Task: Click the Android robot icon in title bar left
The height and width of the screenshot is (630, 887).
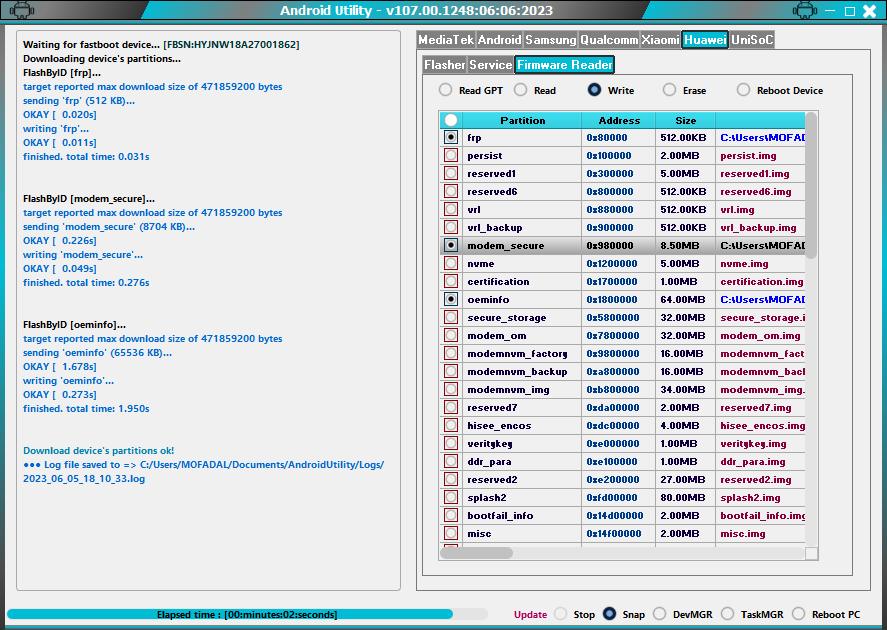Action: point(21,10)
